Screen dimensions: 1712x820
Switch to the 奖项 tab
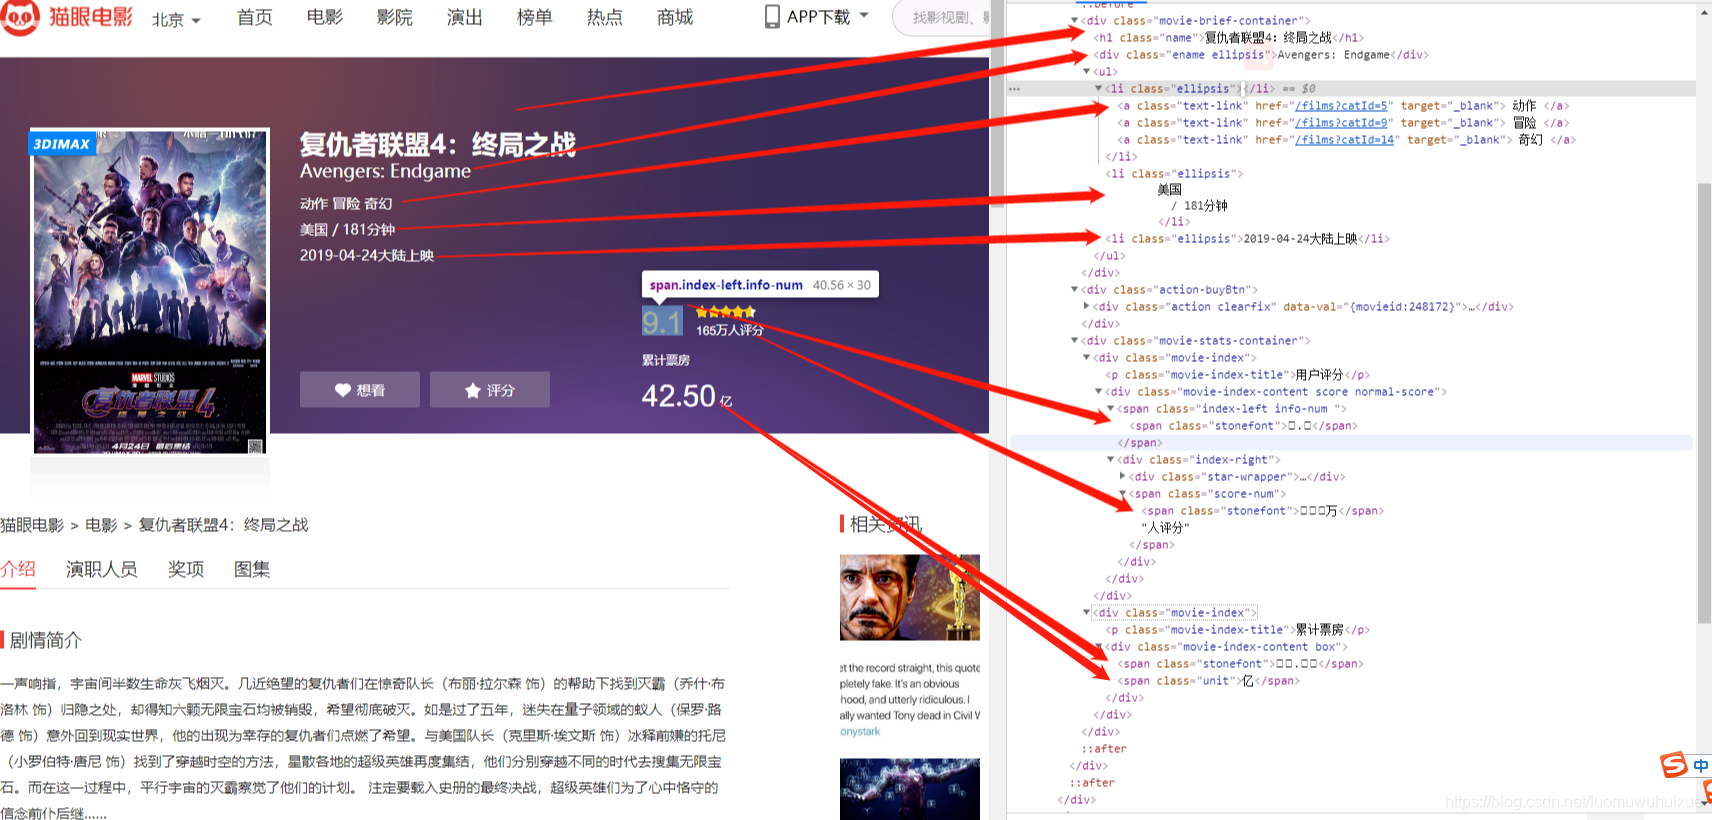(x=186, y=569)
